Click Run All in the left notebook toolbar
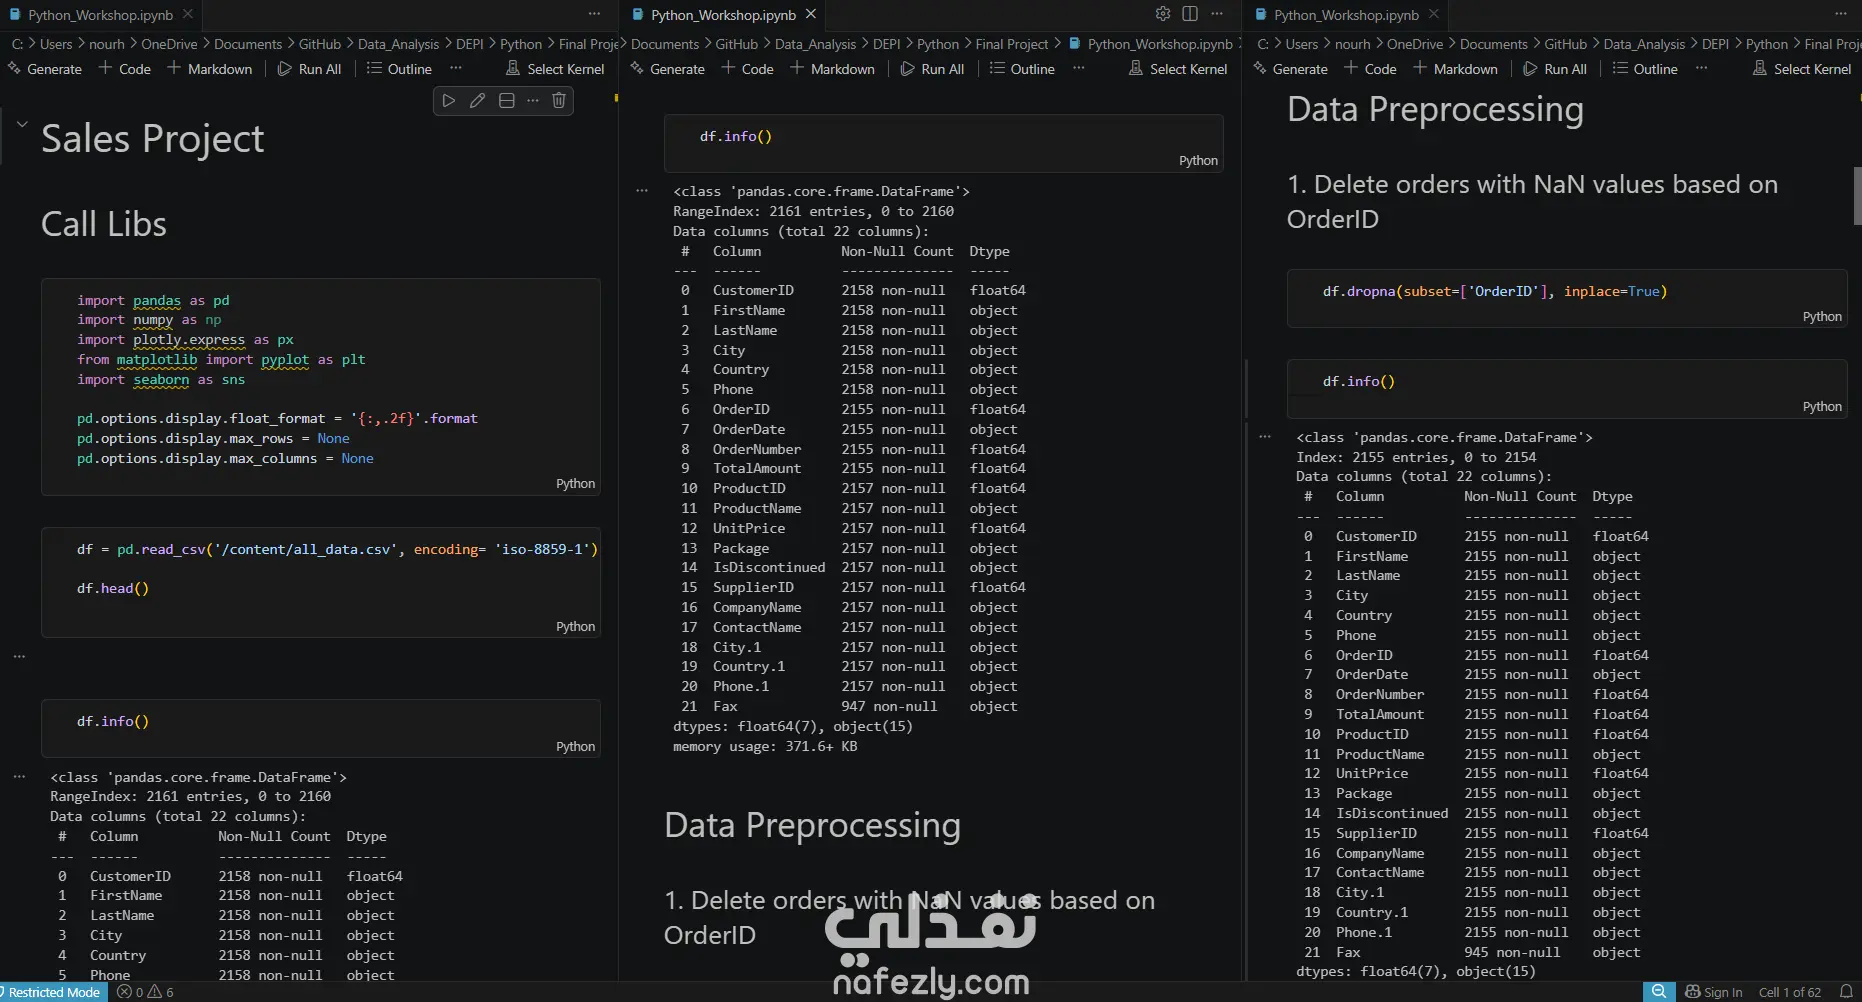Viewport: 1862px width, 1002px height. click(x=310, y=69)
